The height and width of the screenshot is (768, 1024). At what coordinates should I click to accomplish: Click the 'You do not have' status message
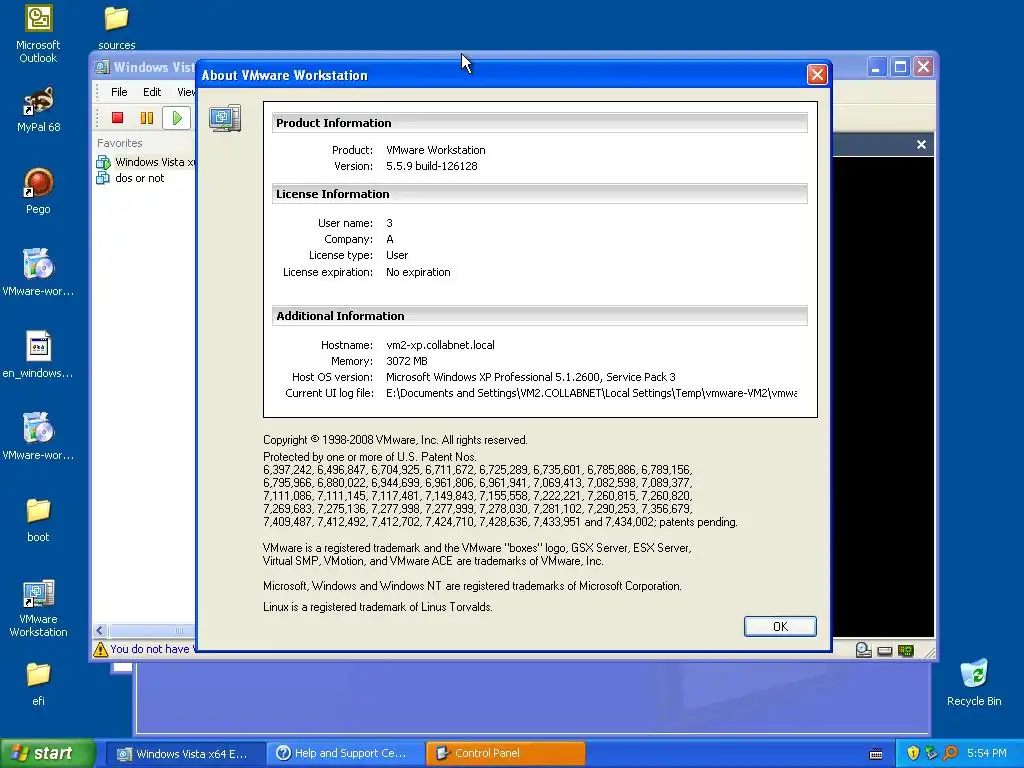point(152,649)
